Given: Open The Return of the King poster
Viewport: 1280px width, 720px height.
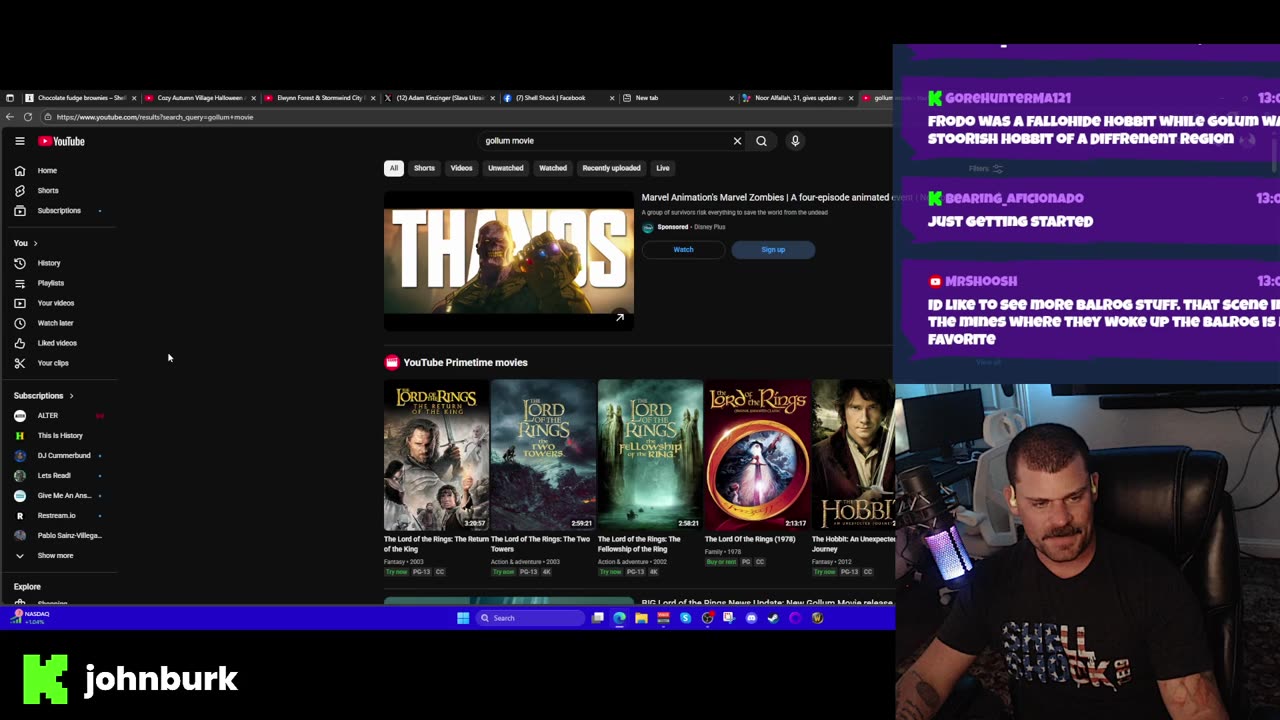Looking at the screenshot, I should [x=436, y=455].
